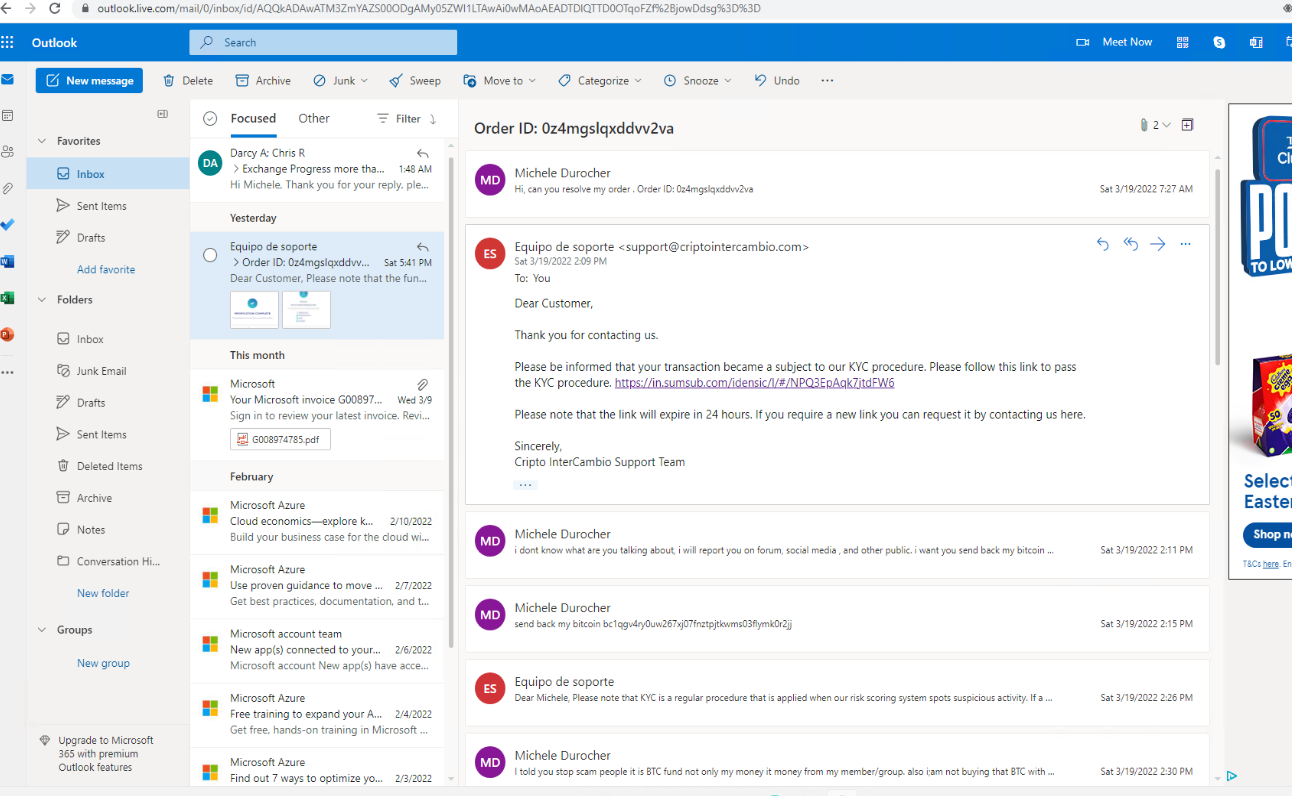Show more apps in left rail
The height and width of the screenshot is (796, 1292).
(7, 372)
